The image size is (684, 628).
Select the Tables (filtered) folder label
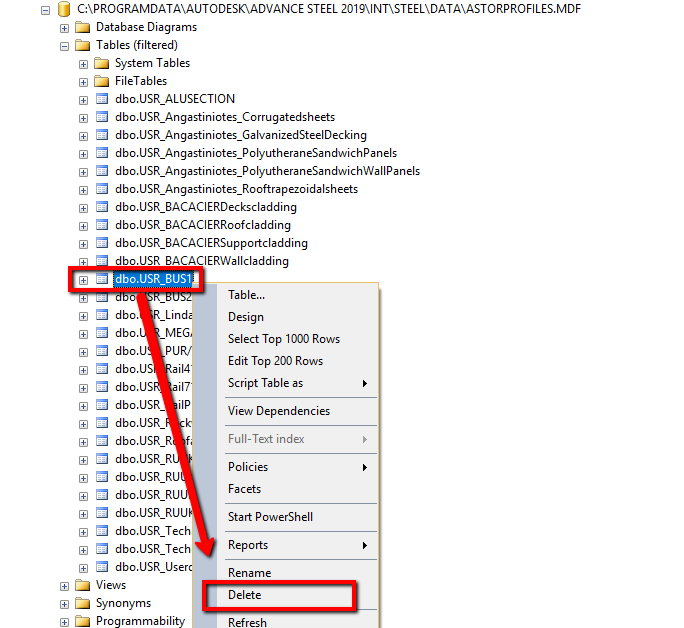137,45
